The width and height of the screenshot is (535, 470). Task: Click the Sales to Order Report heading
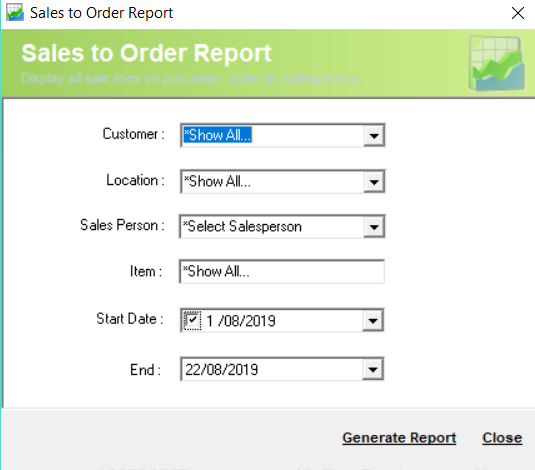[x=146, y=53]
